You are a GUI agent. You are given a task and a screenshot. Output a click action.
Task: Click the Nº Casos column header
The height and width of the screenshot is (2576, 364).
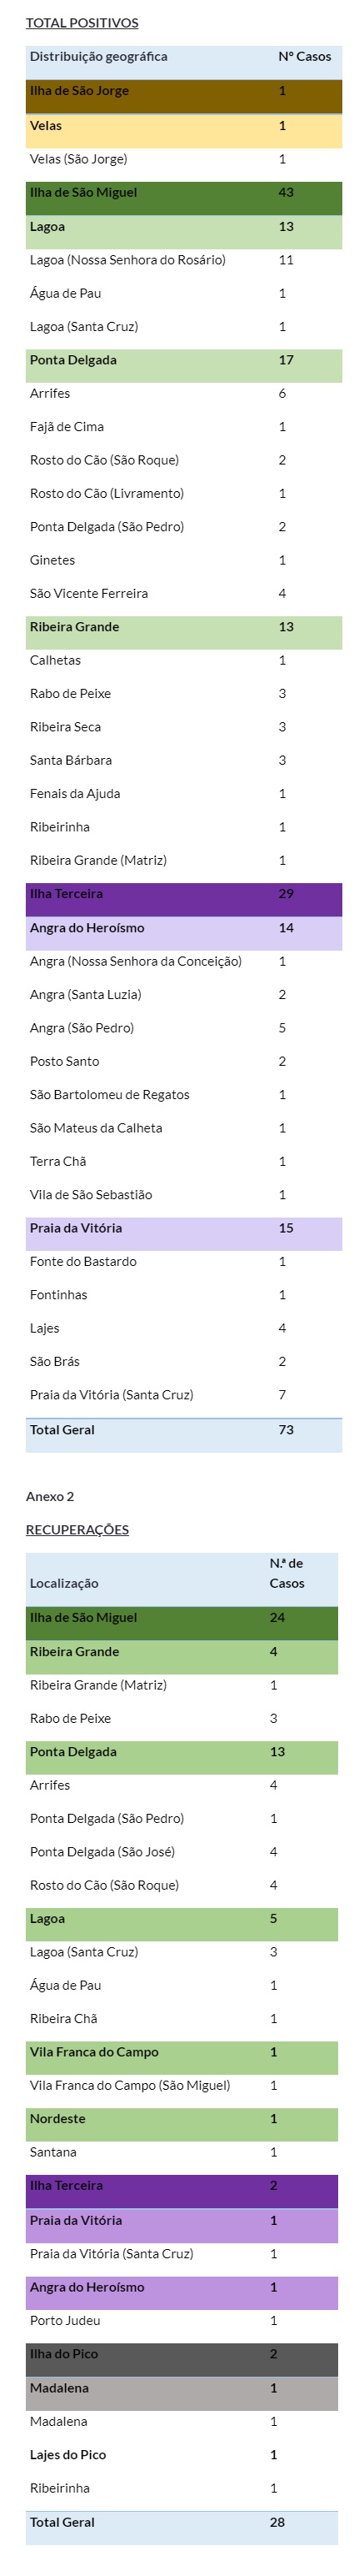coord(305,57)
